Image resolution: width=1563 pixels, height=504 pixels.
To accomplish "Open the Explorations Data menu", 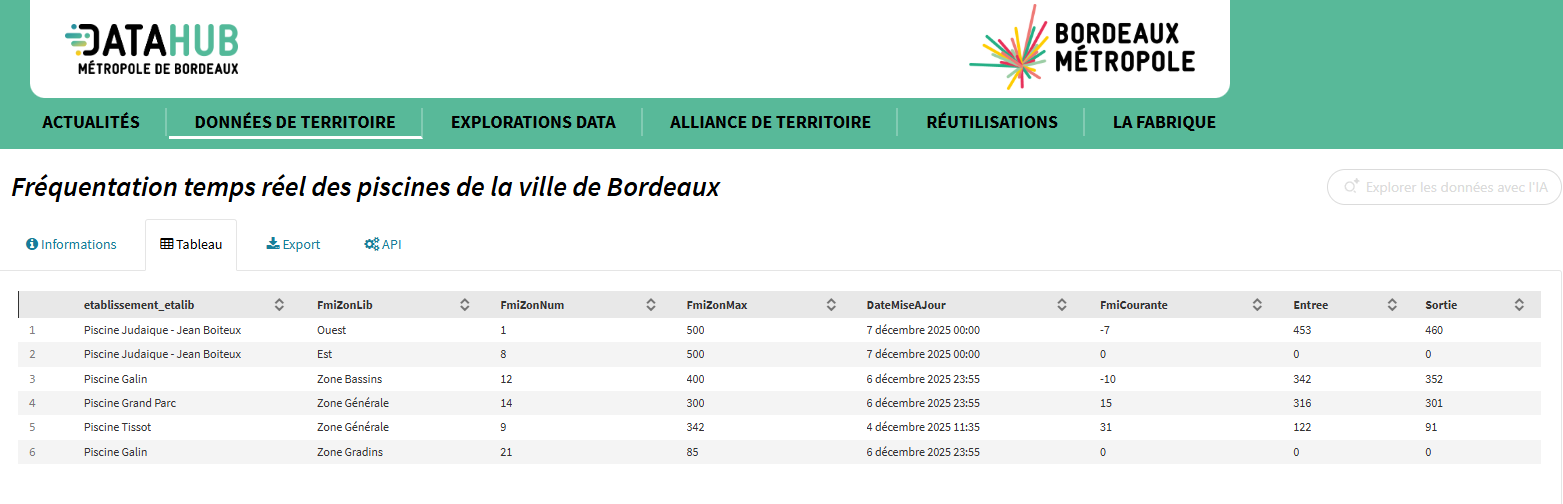I will pos(533,122).
